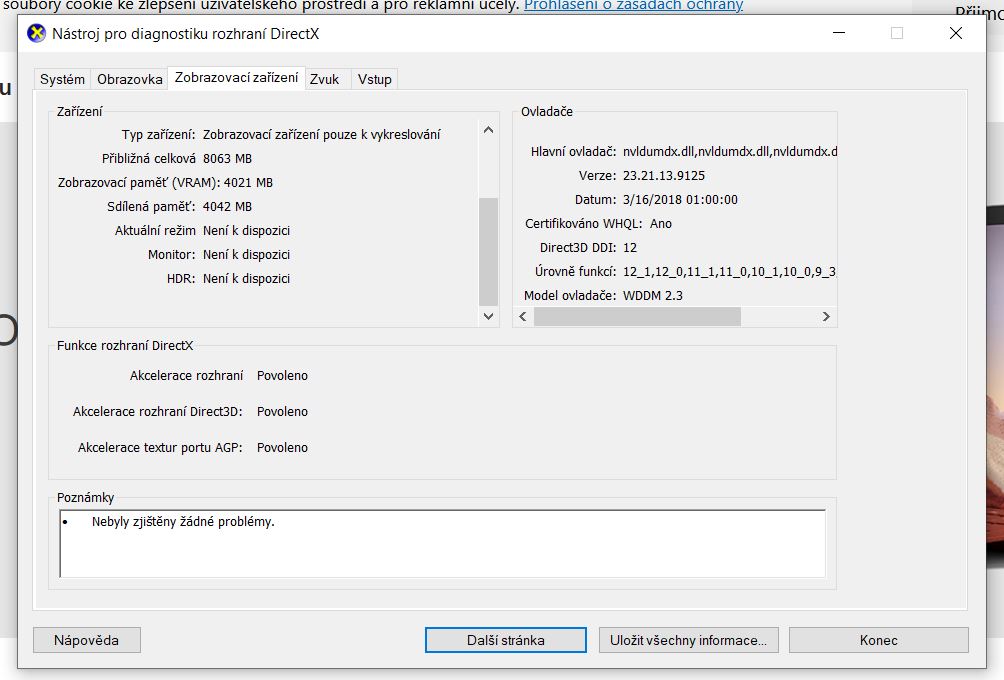The image size is (1004, 680).
Task: Click the VRAM value 4021 MB
Action: coord(248,182)
